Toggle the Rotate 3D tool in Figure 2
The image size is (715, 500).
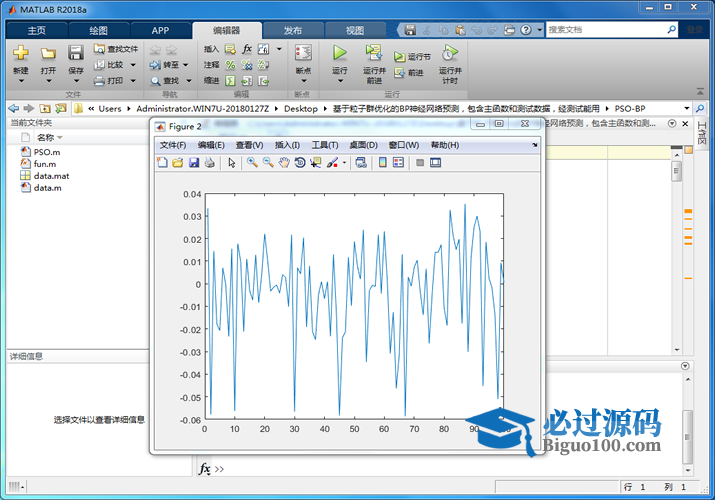click(300, 163)
